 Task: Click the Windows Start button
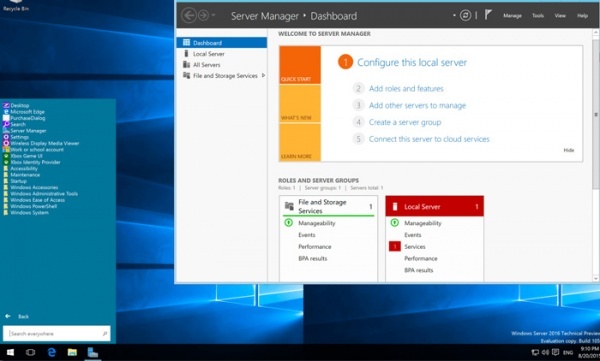coord(10,352)
